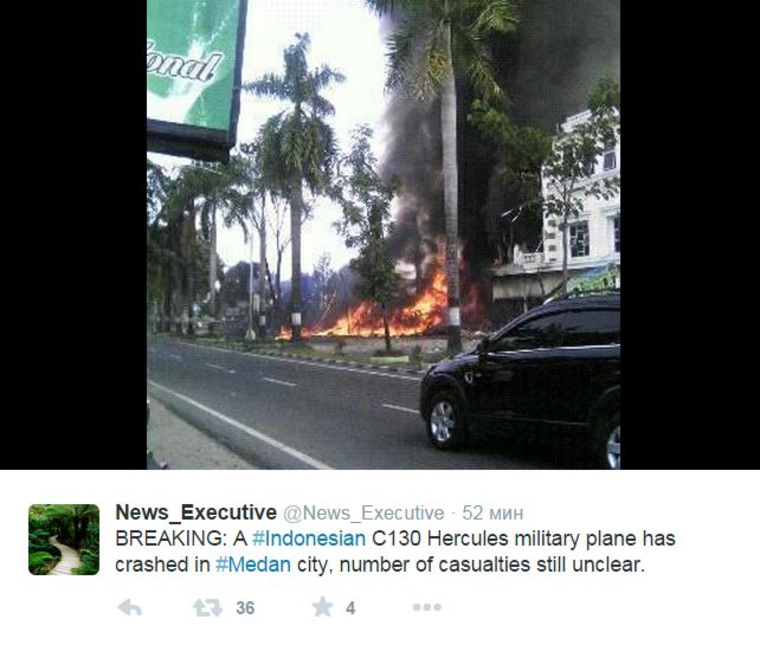The height and width of the screenshot is (645, 760).
Task: Open the more options ellipsis
Action: pos(427,607)
